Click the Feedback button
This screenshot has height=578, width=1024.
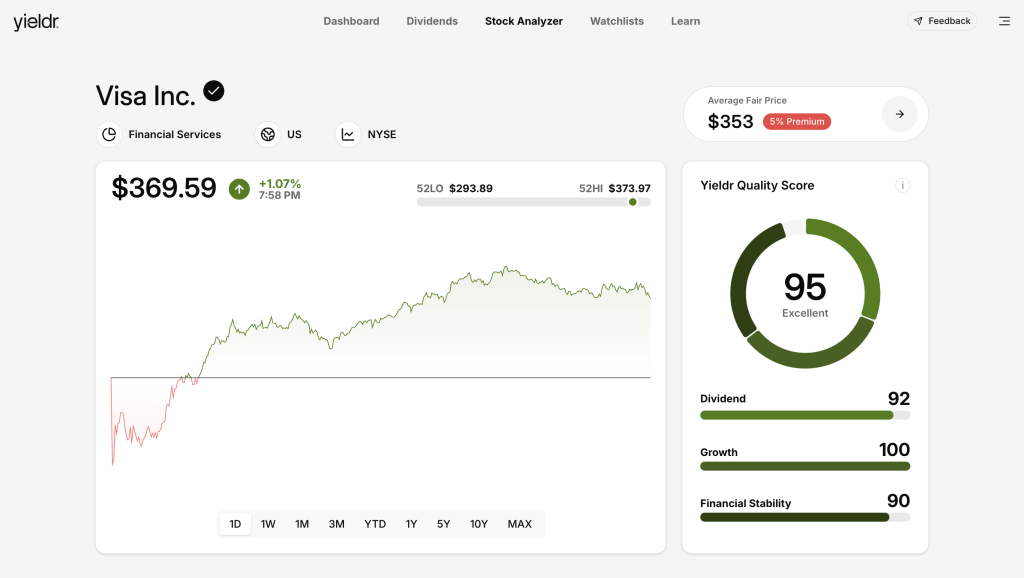[942, 21]
